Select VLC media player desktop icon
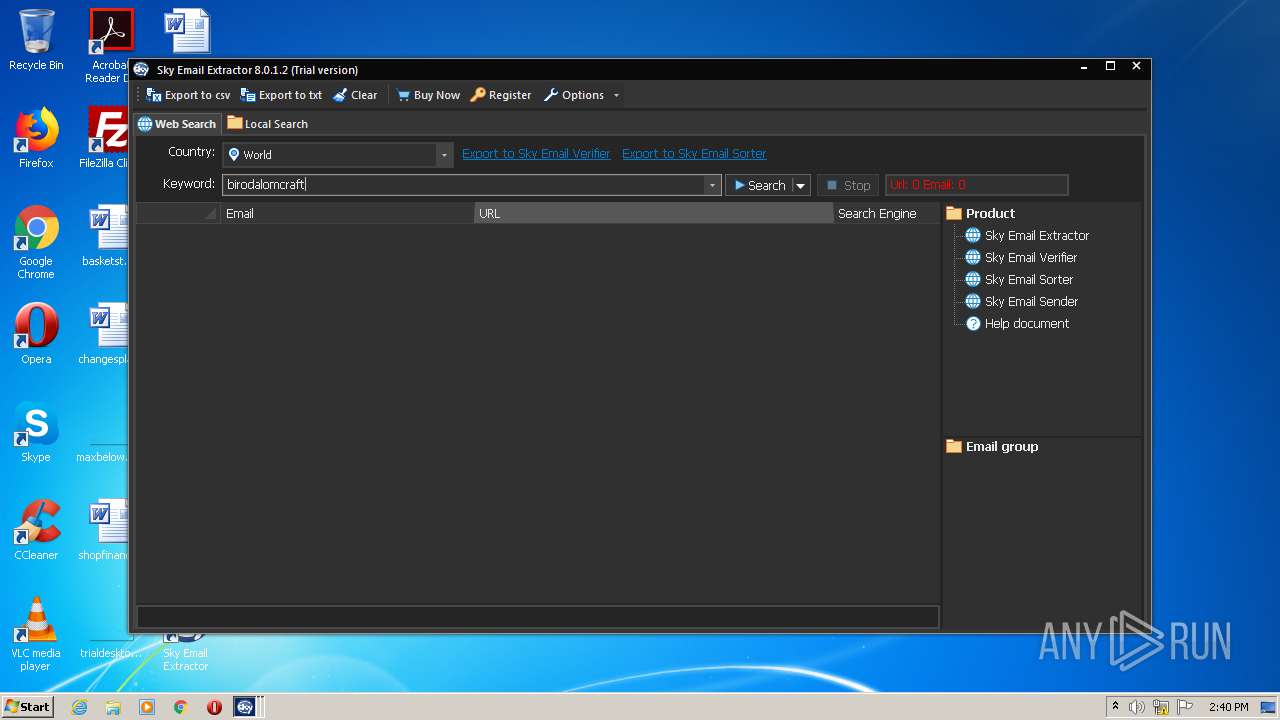 36,634
